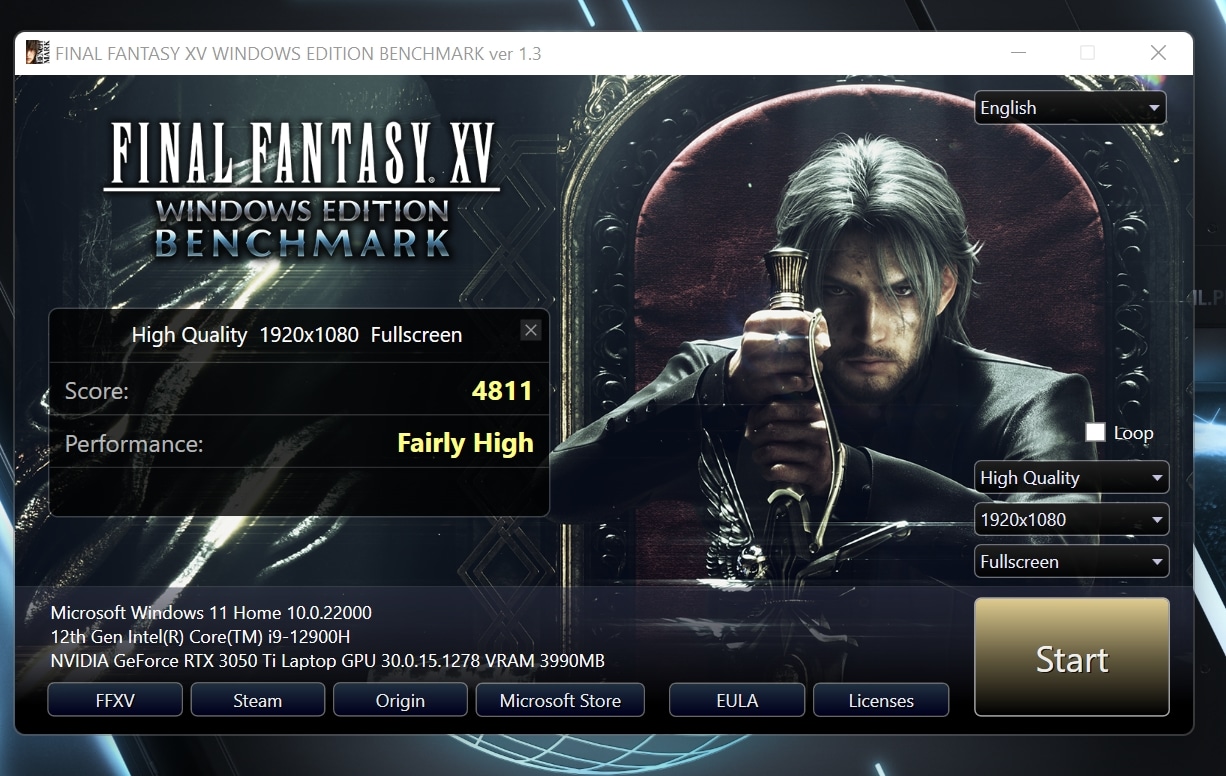
Task: Open the FFXV website button
Action: 115,700
